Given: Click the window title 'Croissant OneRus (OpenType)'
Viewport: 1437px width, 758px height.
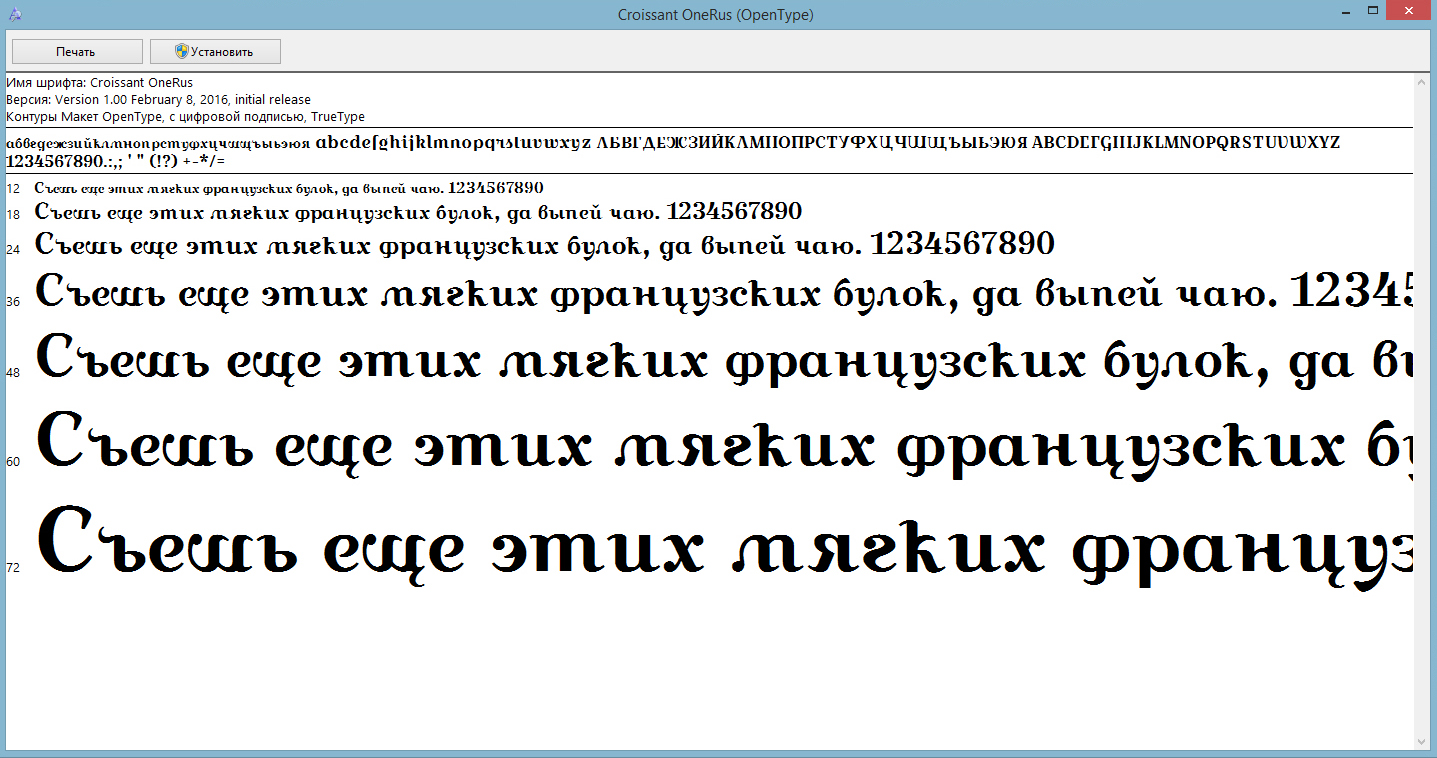Looking at the screenshot, I should point(718,15).
